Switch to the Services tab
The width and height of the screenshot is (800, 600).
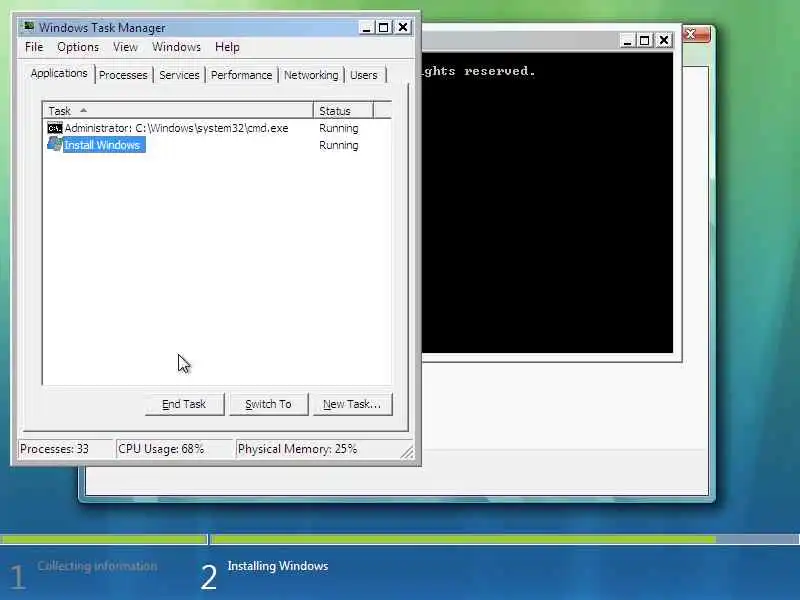pos(179,75)
